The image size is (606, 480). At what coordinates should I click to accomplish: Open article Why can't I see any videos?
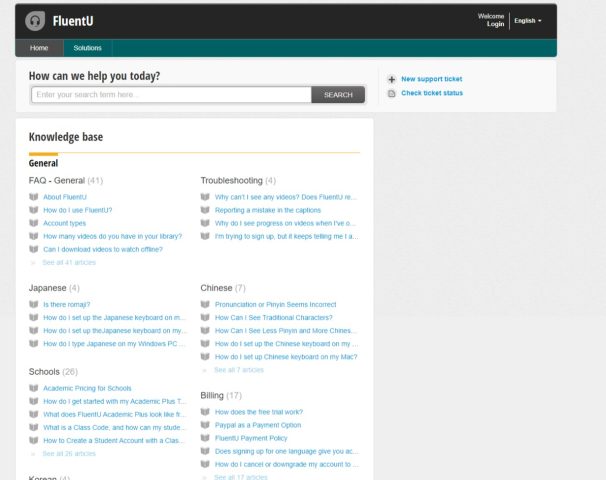point(286,197)
